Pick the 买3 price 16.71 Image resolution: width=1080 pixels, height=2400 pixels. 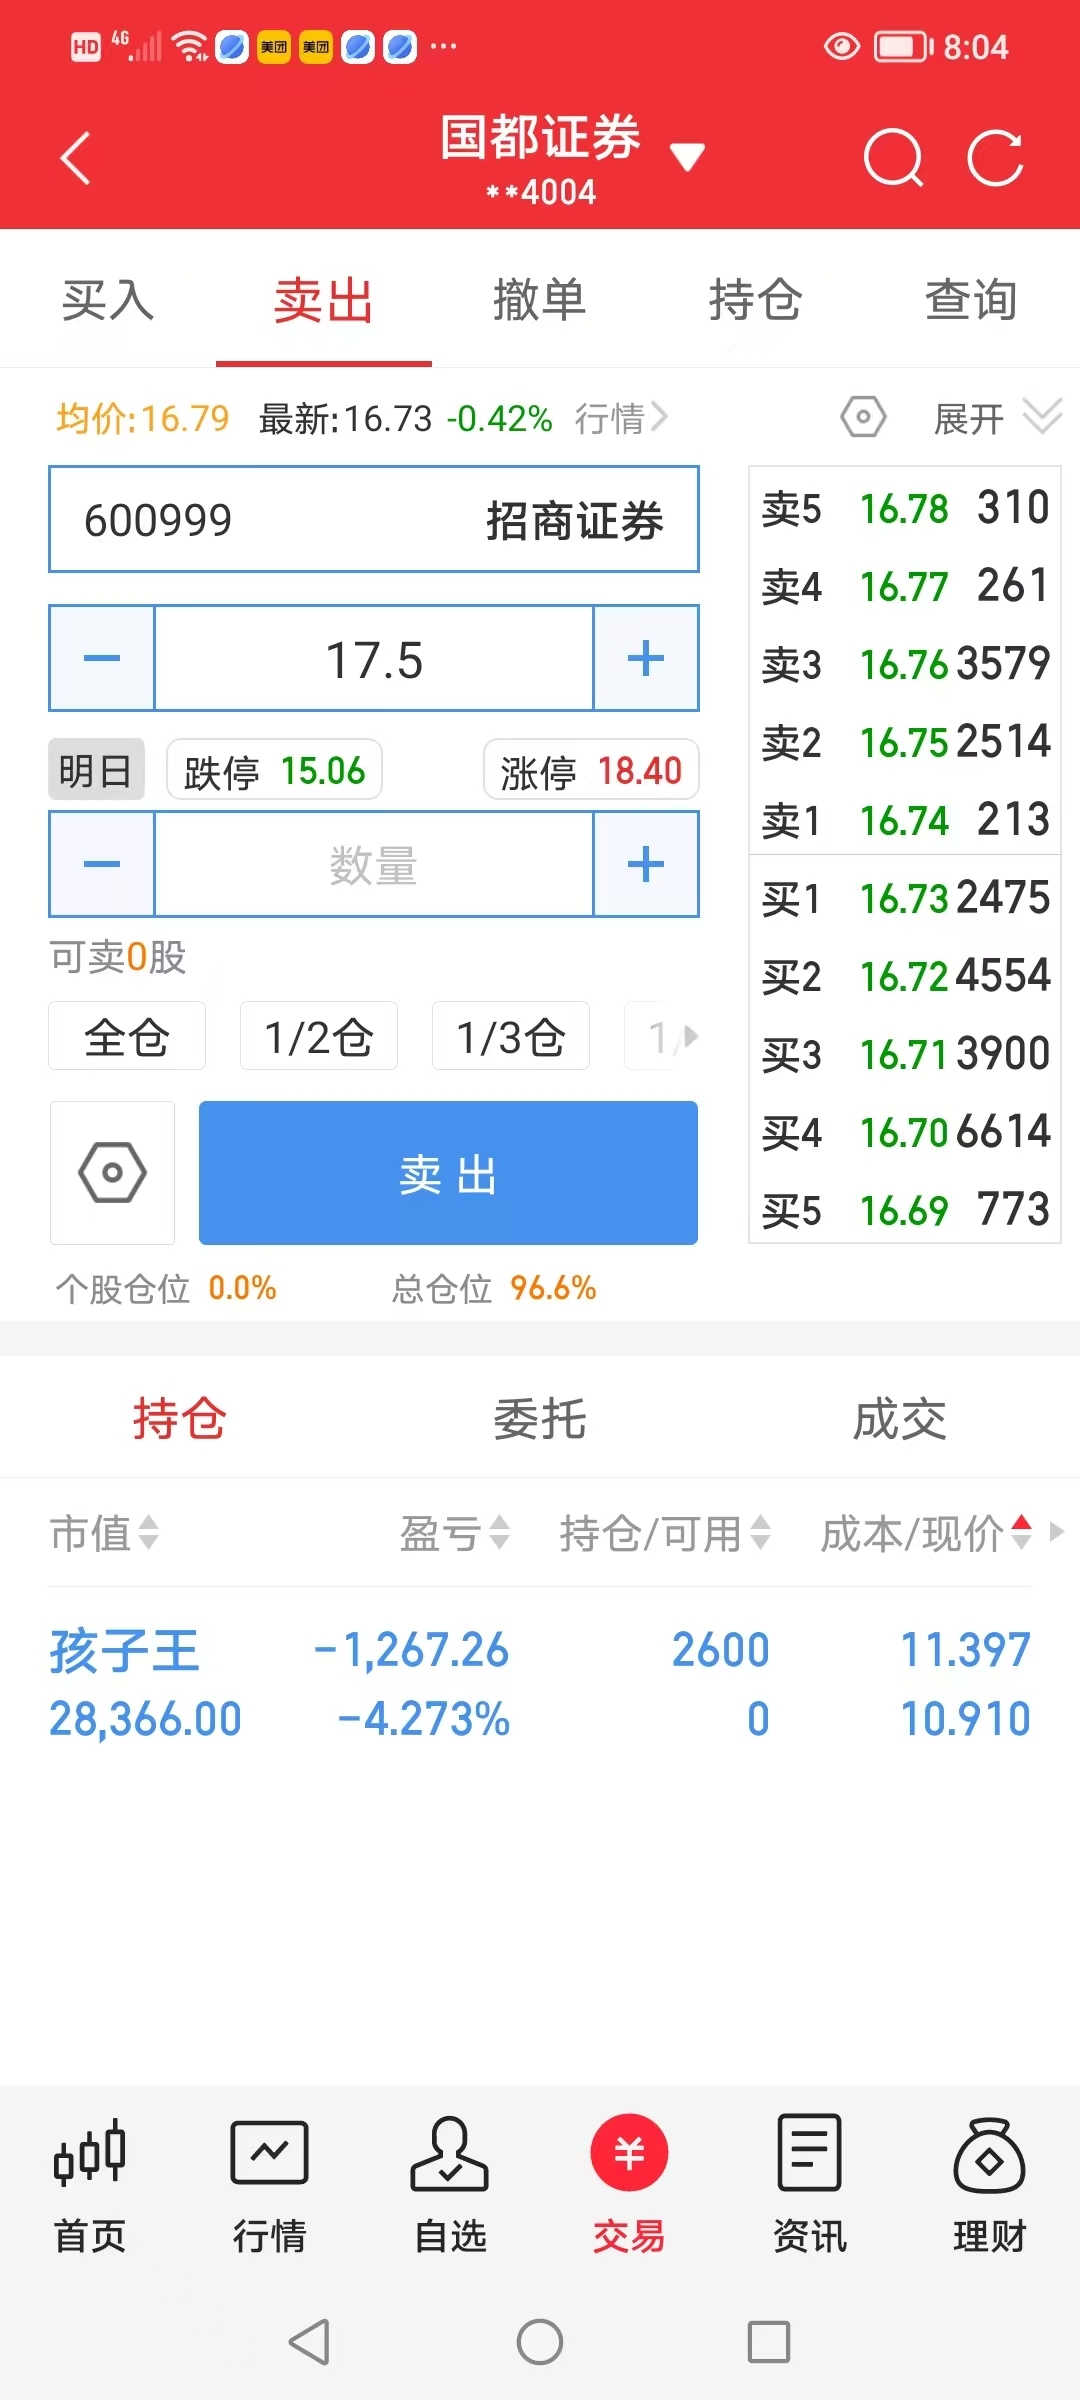904,1054
